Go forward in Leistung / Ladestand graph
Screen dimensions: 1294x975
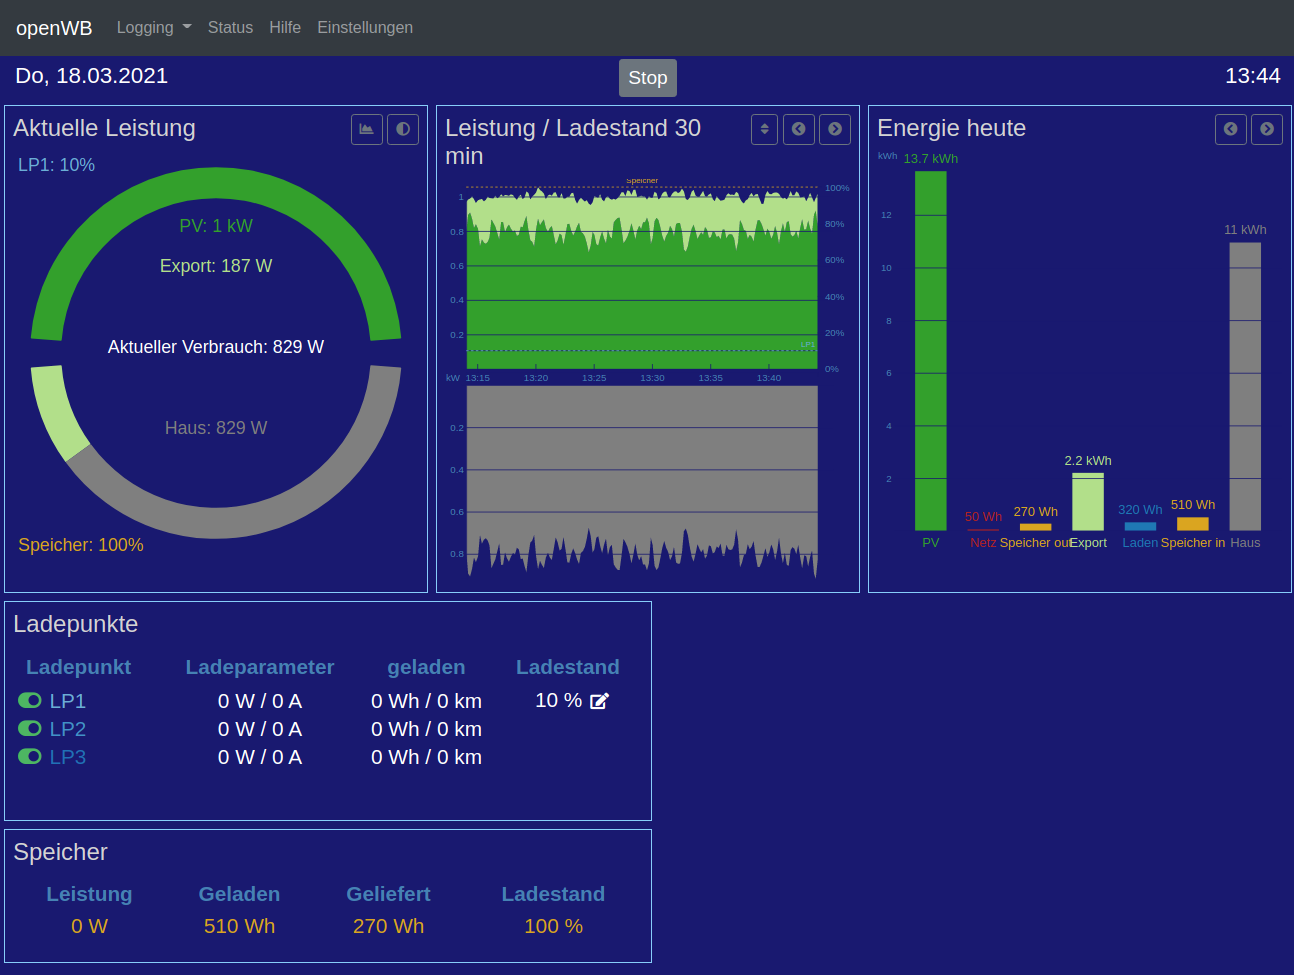pos(835,129)
